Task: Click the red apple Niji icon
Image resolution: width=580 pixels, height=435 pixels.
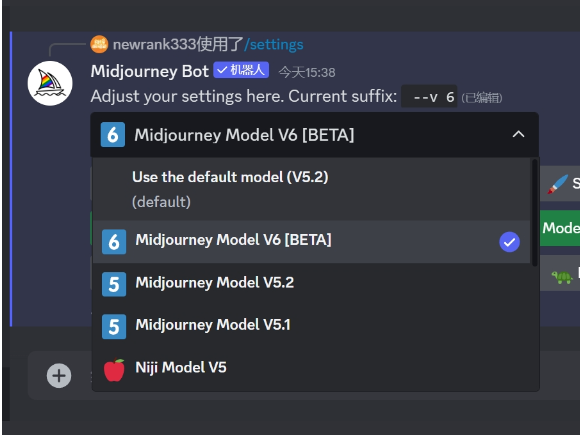Action: click(x=114, y=370)
